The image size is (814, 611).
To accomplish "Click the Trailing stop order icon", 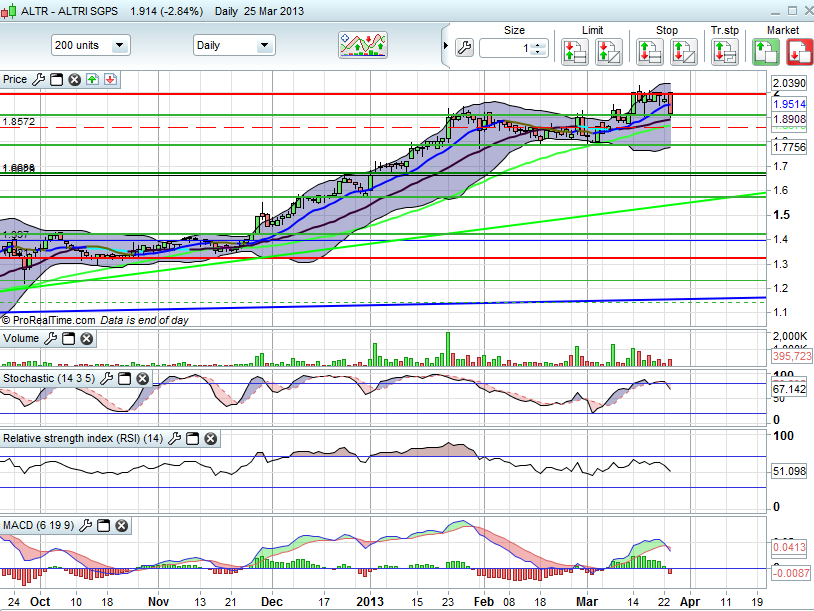I will point(723,52).
